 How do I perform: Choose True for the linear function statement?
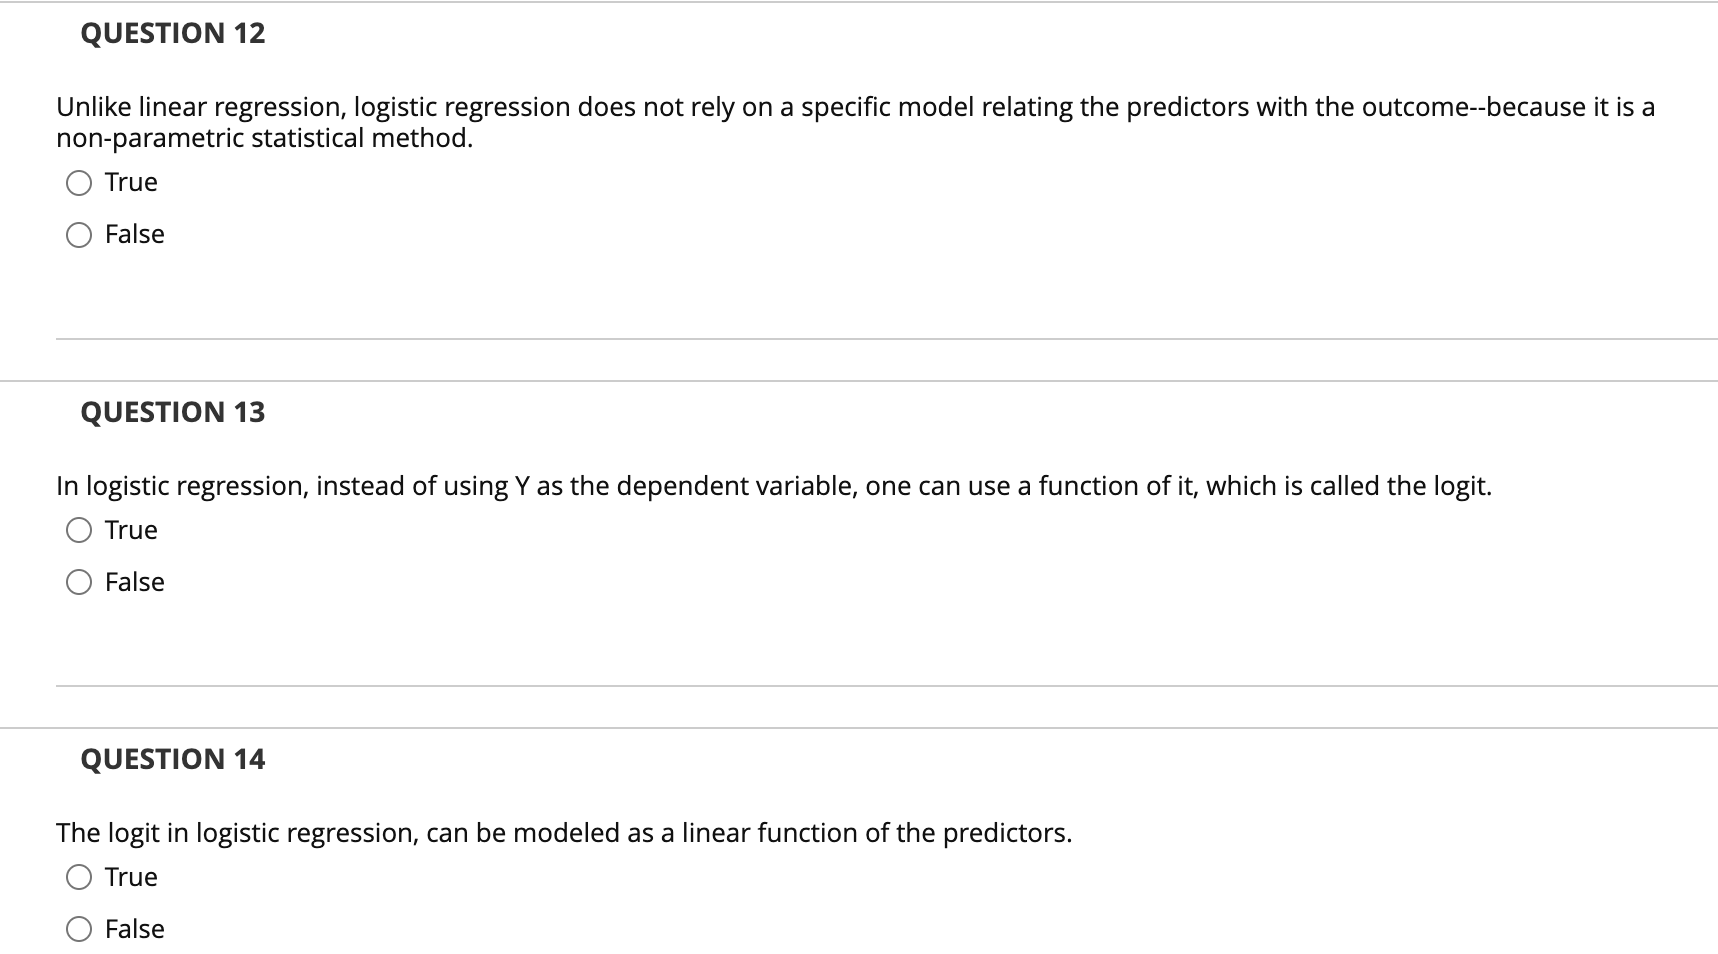point(79,877)
